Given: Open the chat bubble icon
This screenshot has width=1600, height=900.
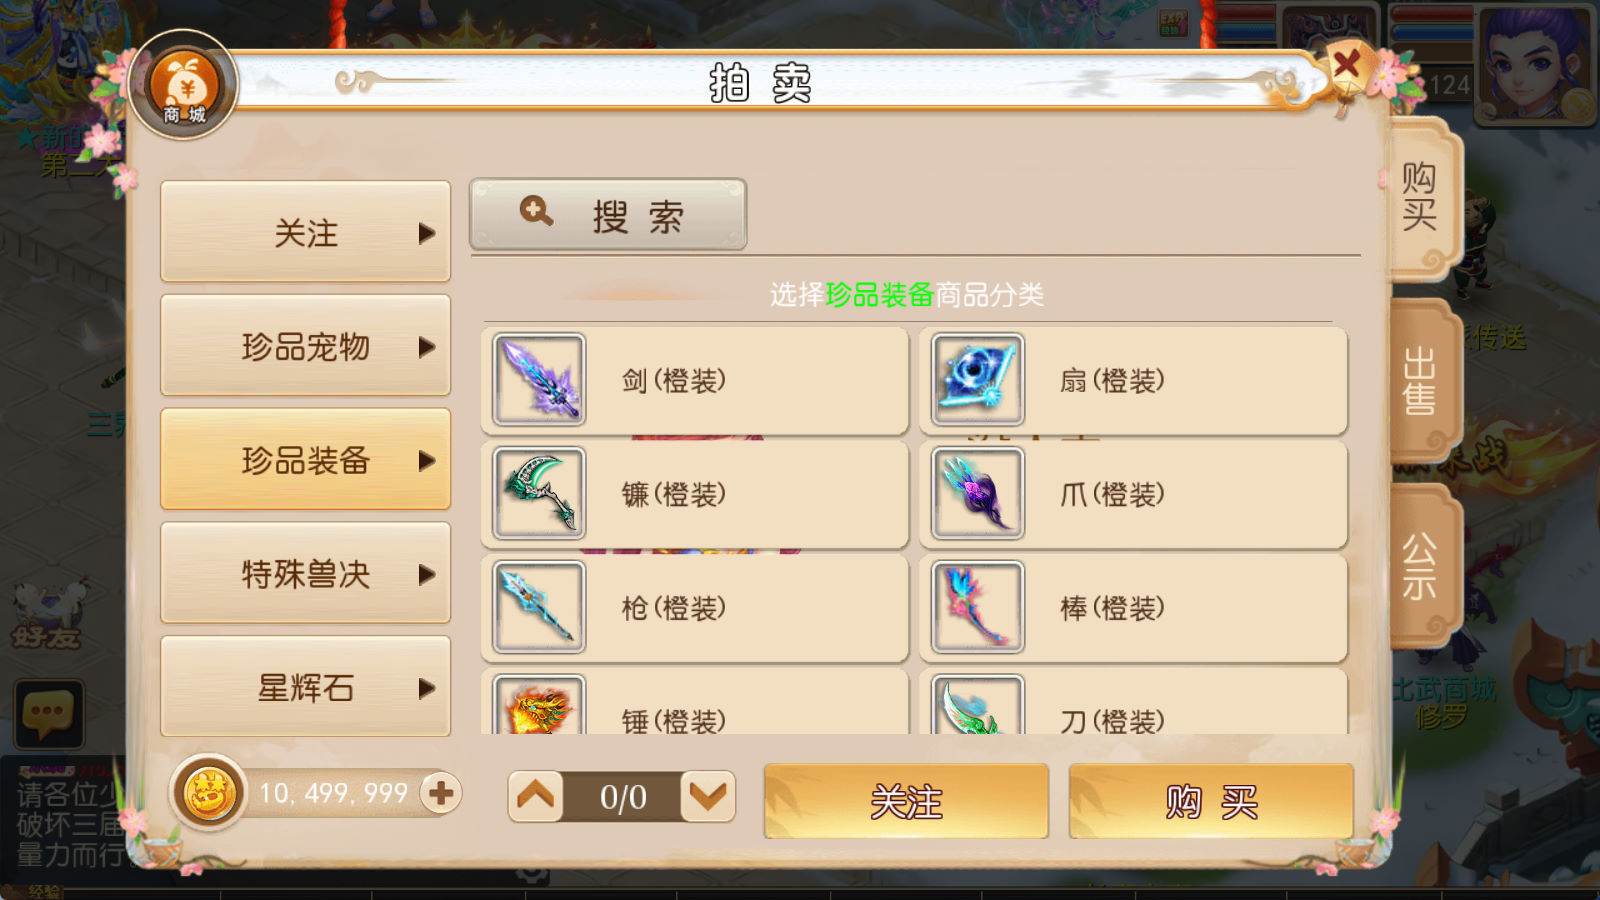Looking at the screenshot, I should [x=48, y=714].
